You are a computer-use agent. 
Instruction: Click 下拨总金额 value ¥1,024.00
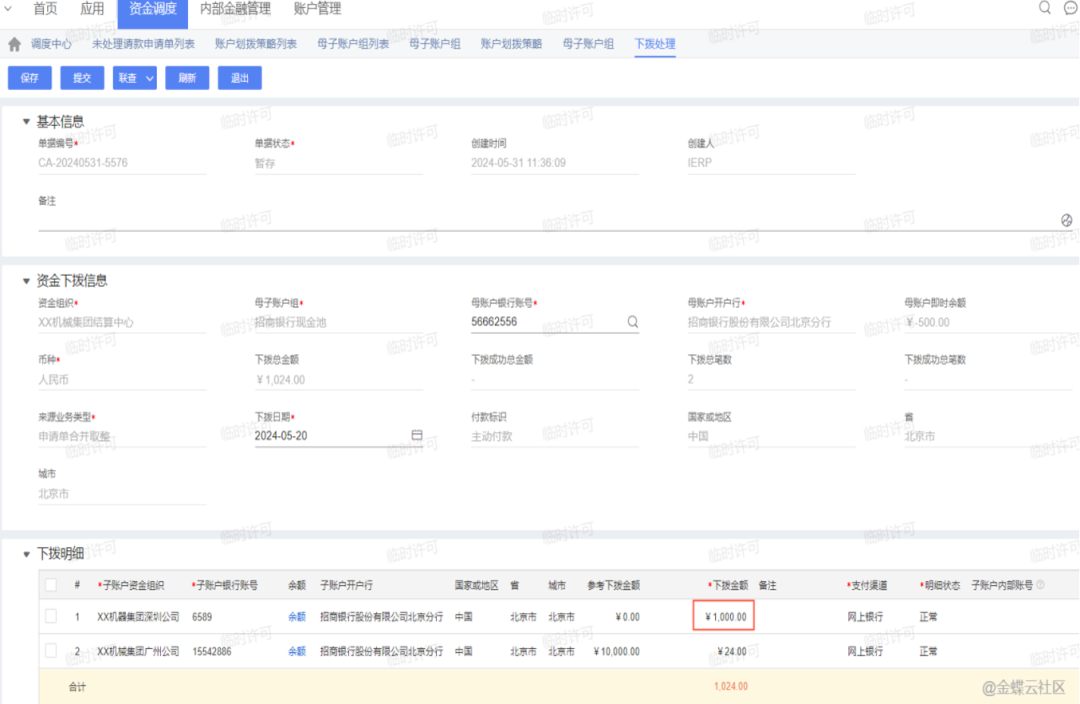(280, 380)
